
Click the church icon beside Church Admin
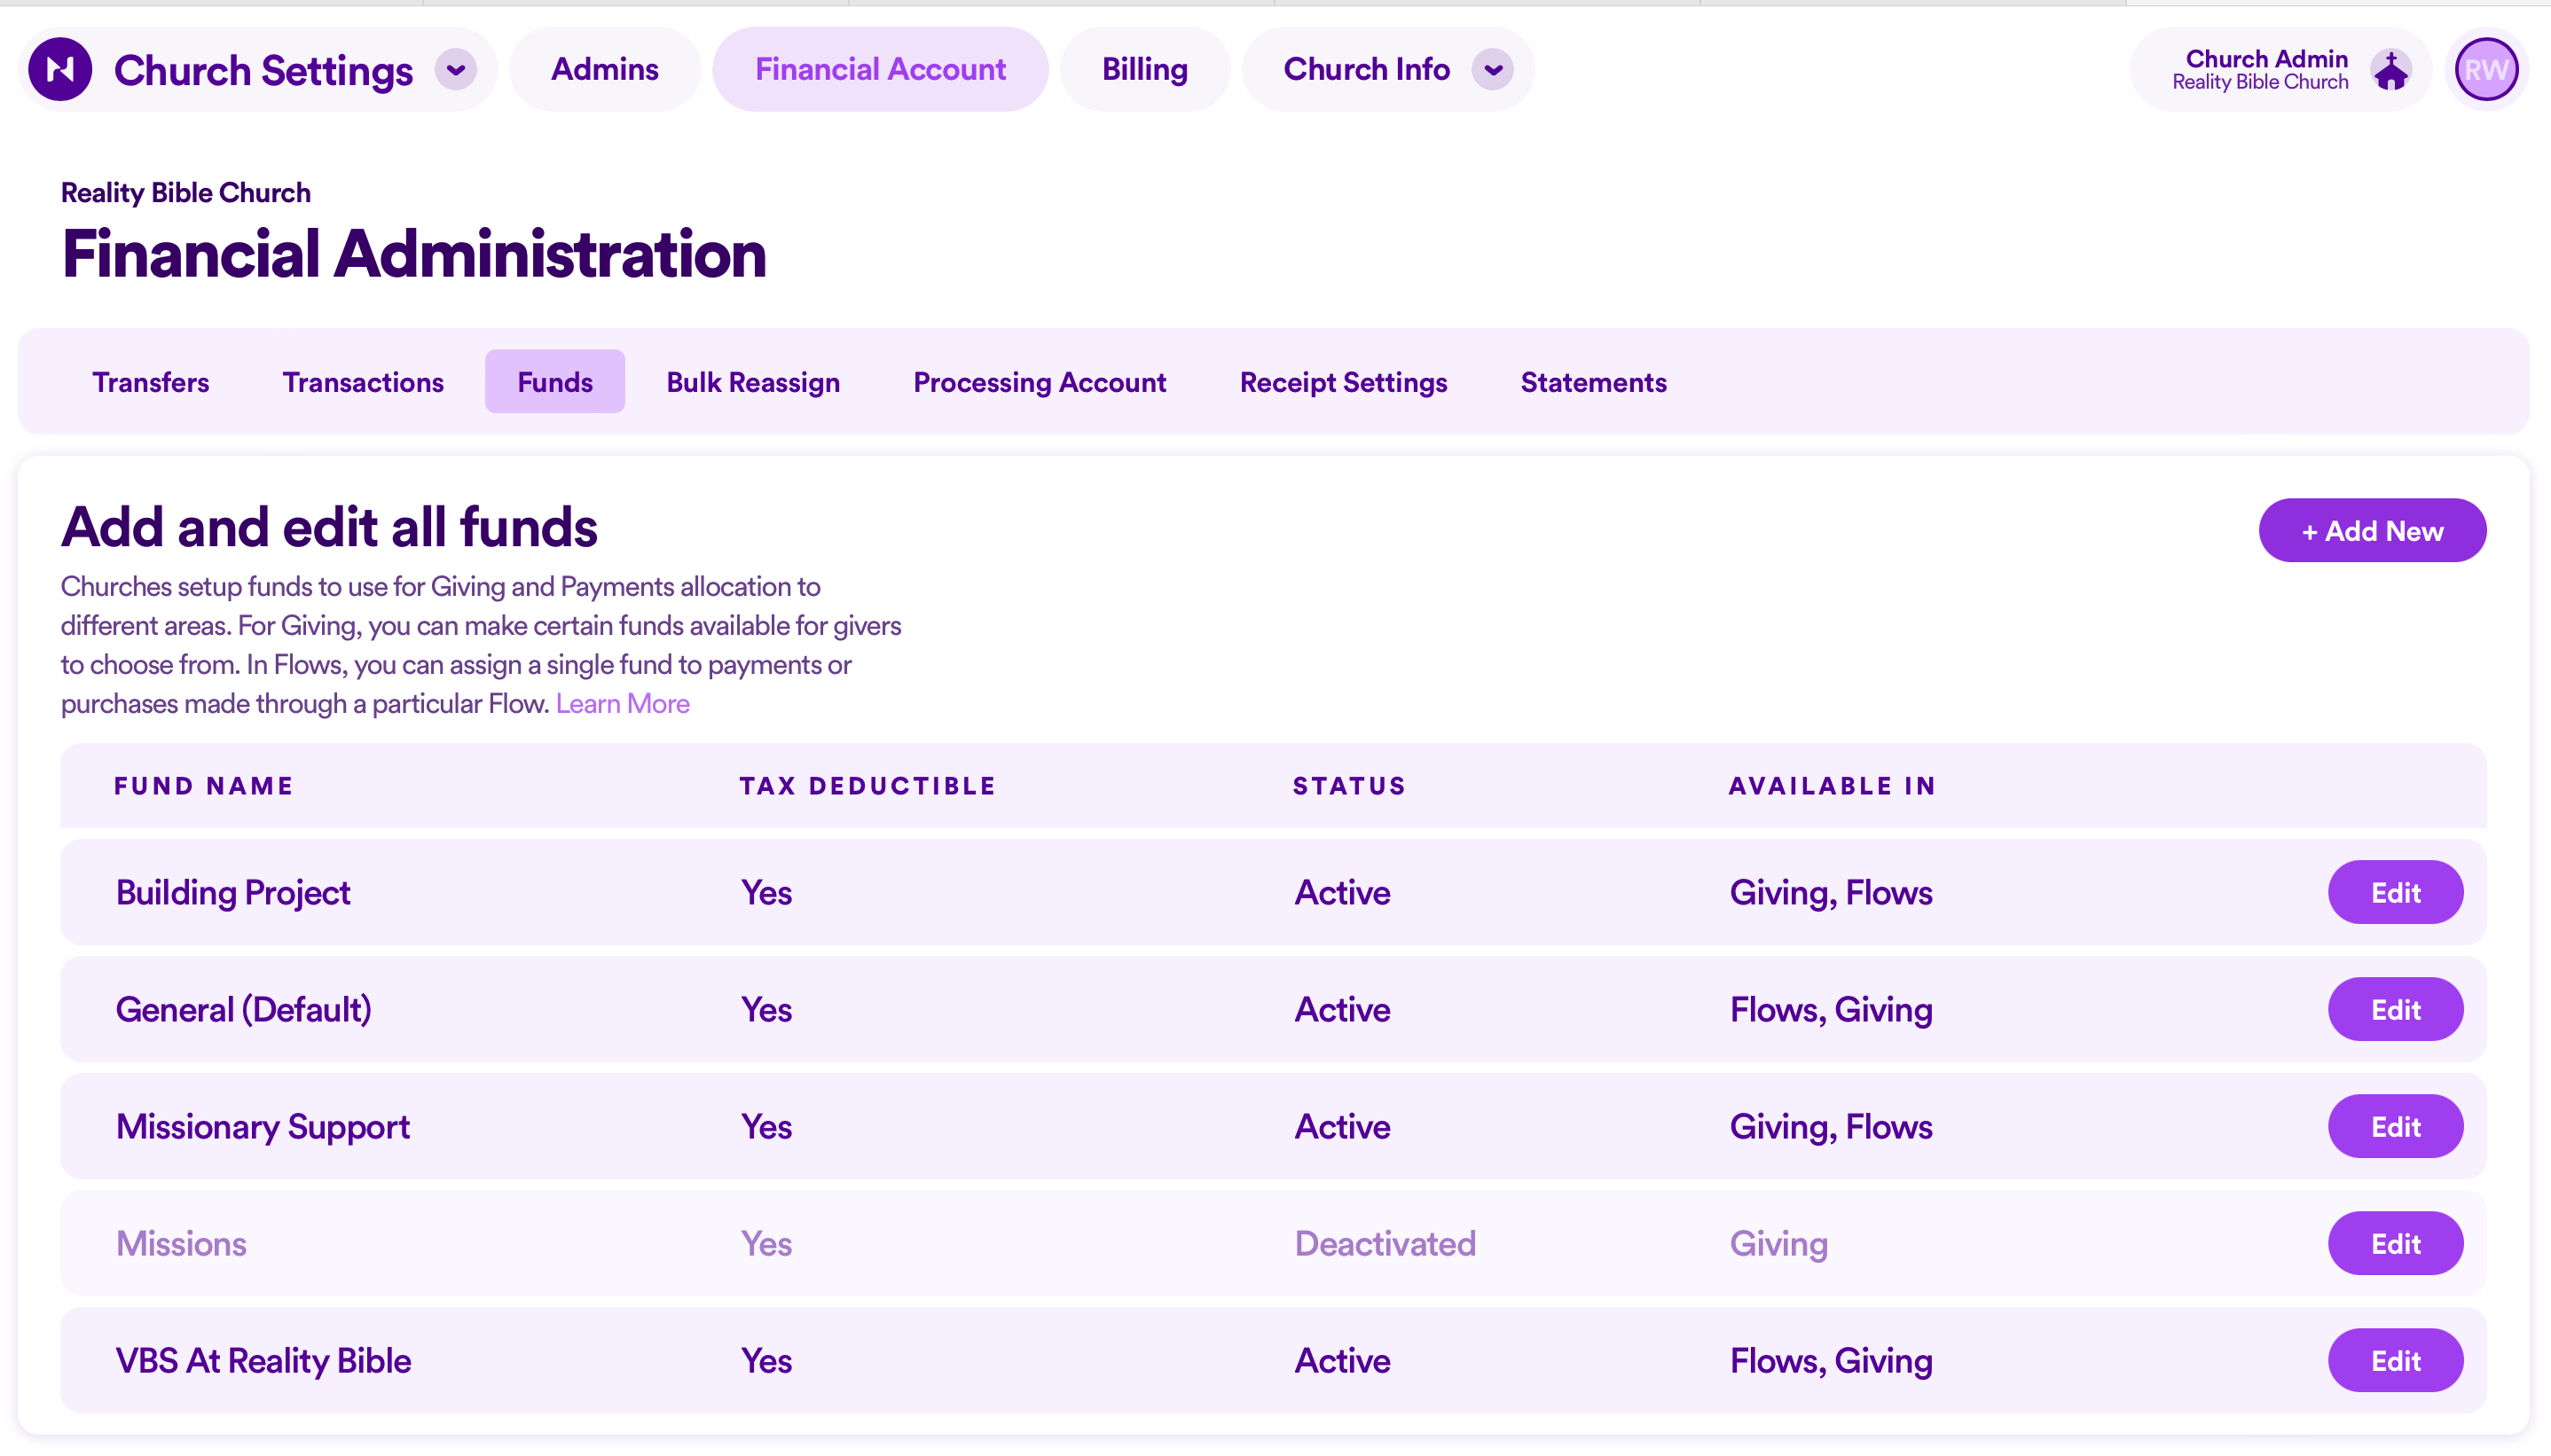point(2390,69)
